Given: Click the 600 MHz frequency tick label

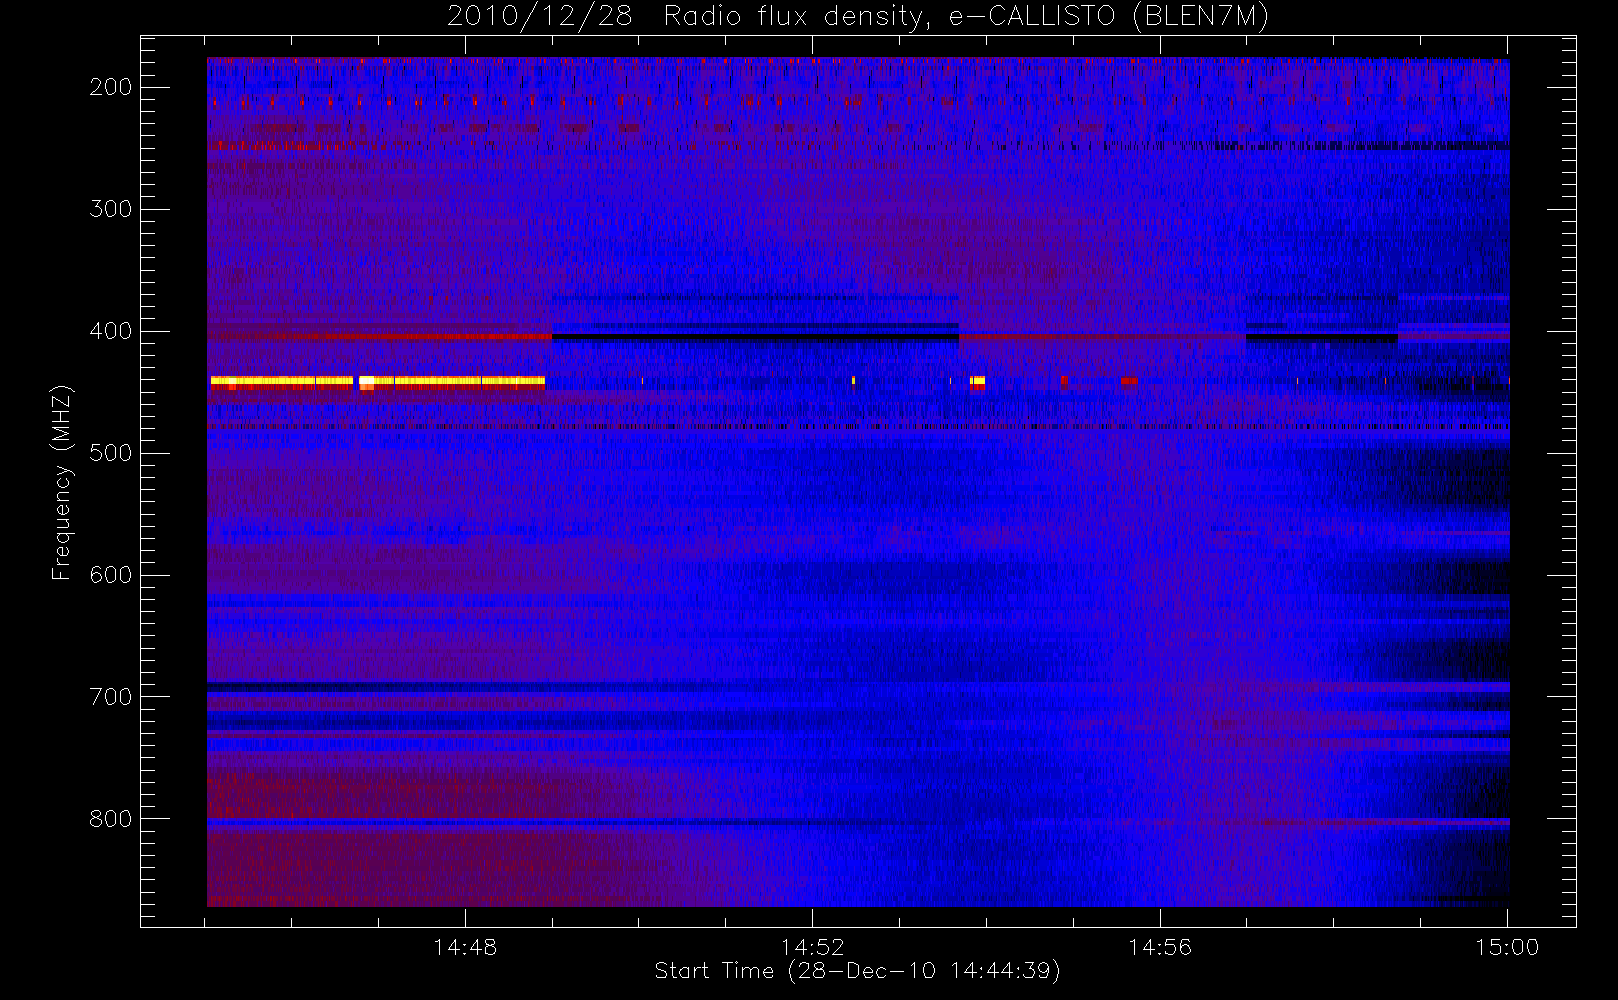Looking at the screenshot, I should click(x=111, y=575).
